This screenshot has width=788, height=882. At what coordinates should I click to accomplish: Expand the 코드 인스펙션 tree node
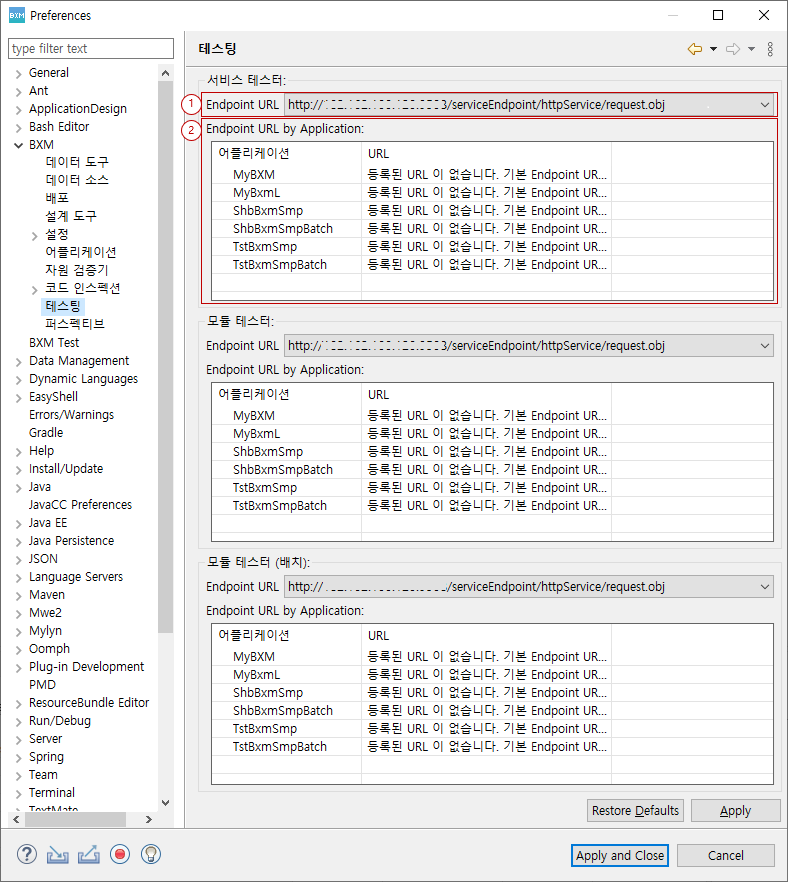point(35,289)
